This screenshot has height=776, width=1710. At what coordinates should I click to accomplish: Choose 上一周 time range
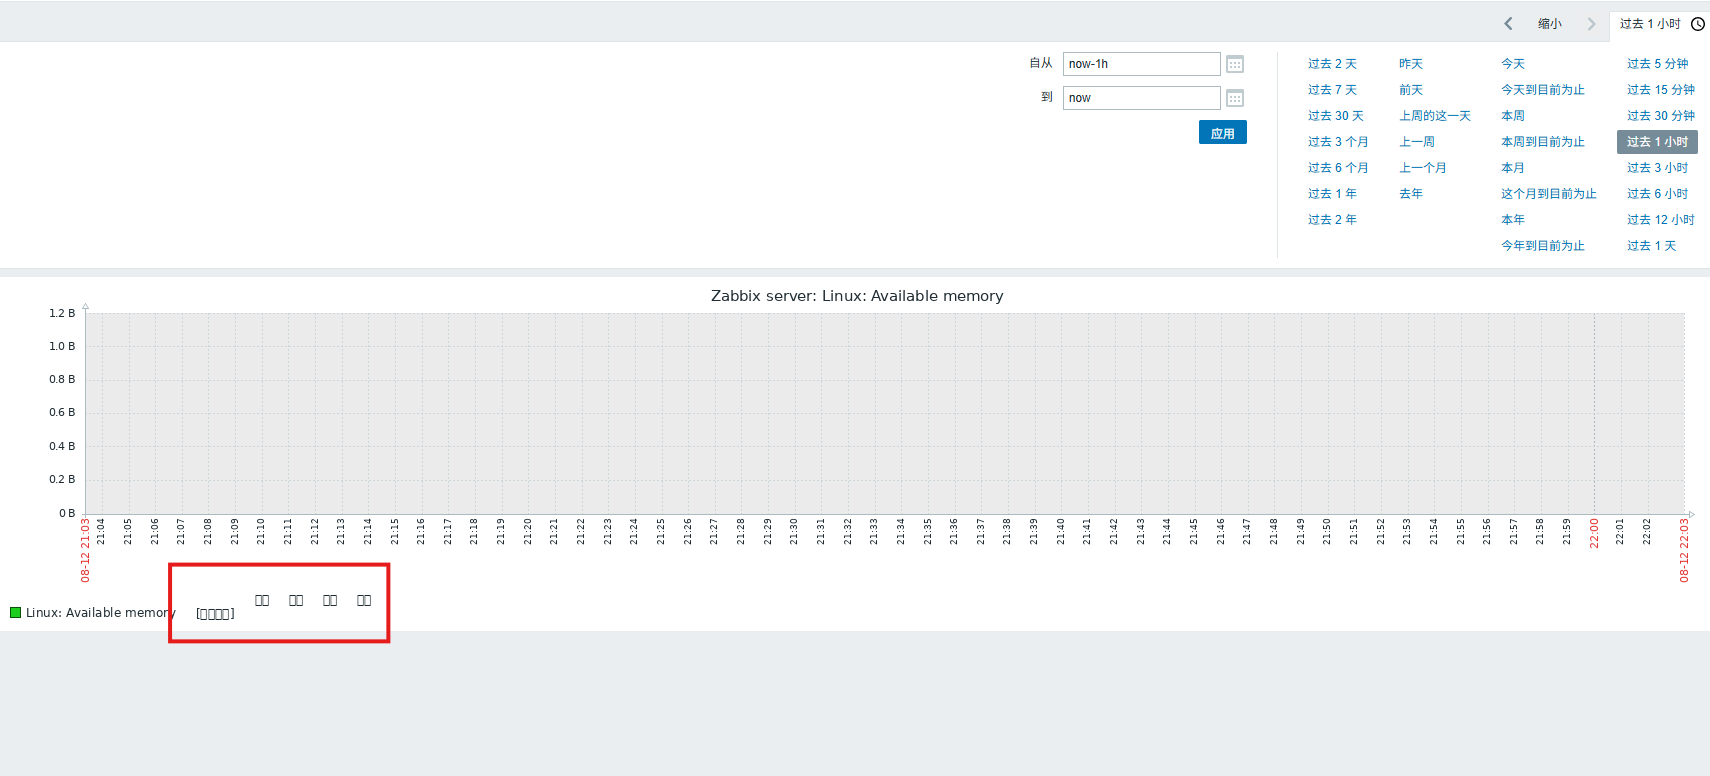point(1417,142)
